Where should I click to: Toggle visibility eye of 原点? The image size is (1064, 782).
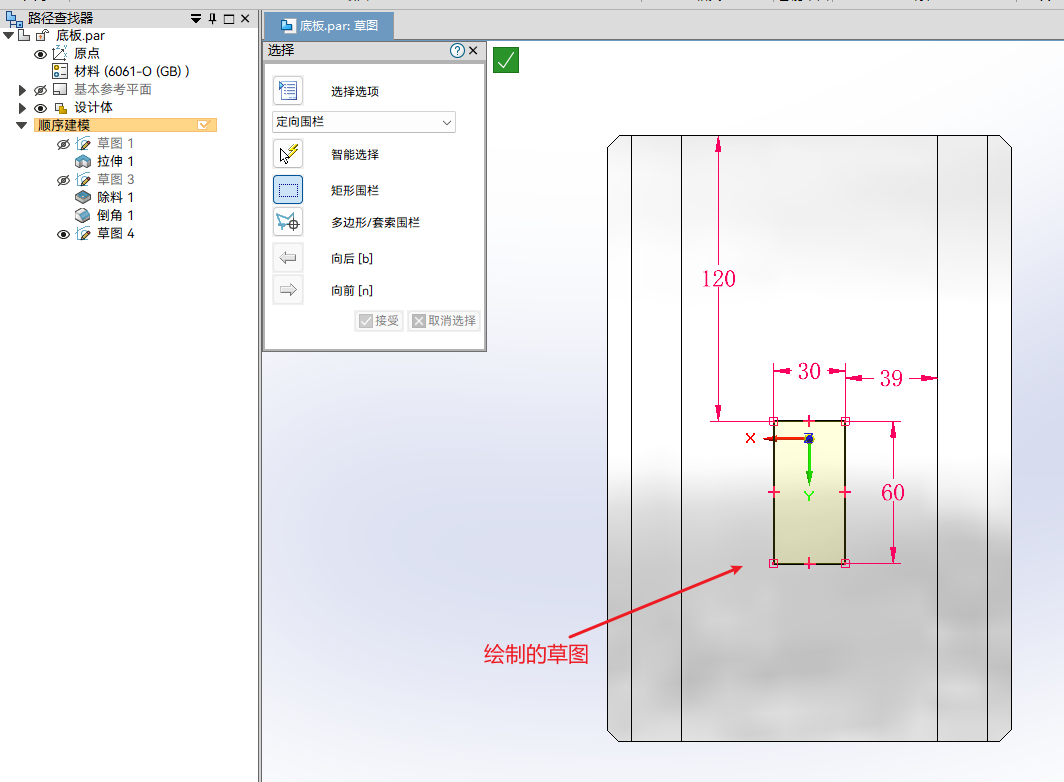(41, 54)
